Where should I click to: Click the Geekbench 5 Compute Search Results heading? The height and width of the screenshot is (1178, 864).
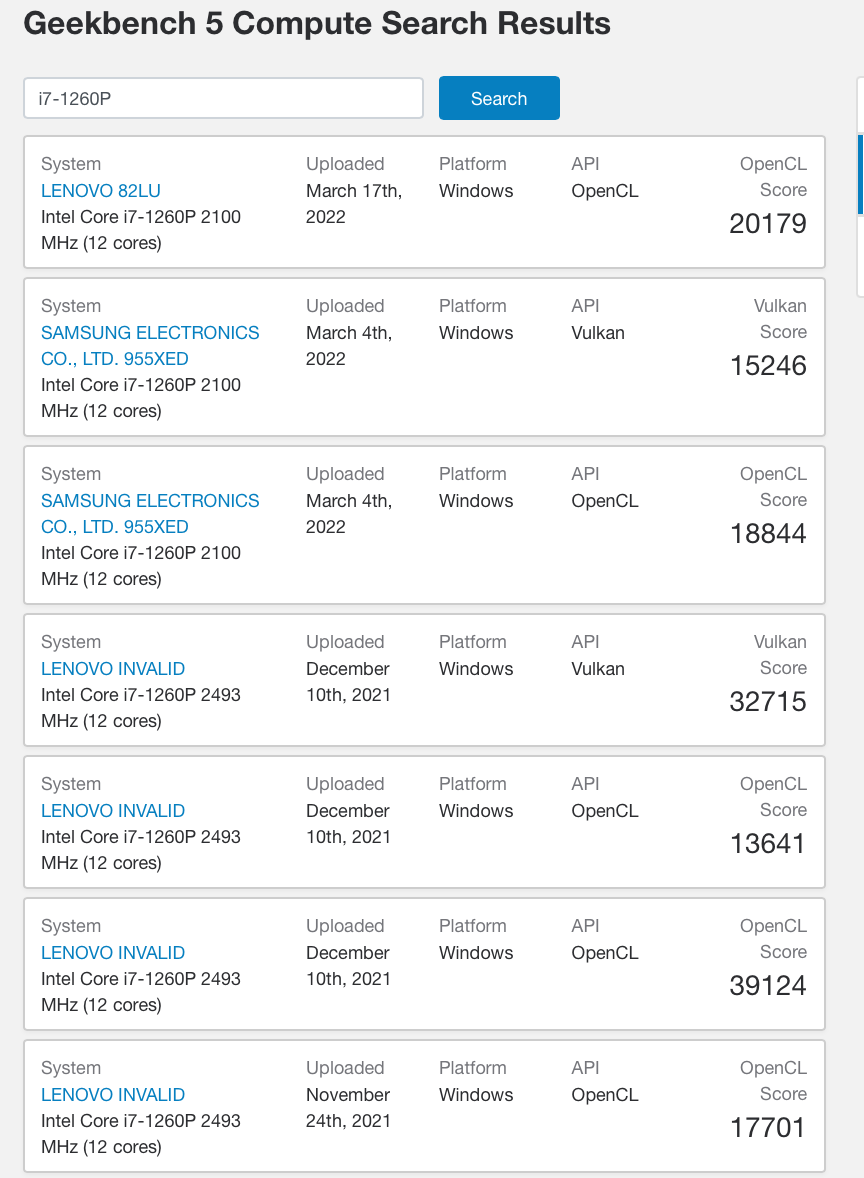(316, 24)
